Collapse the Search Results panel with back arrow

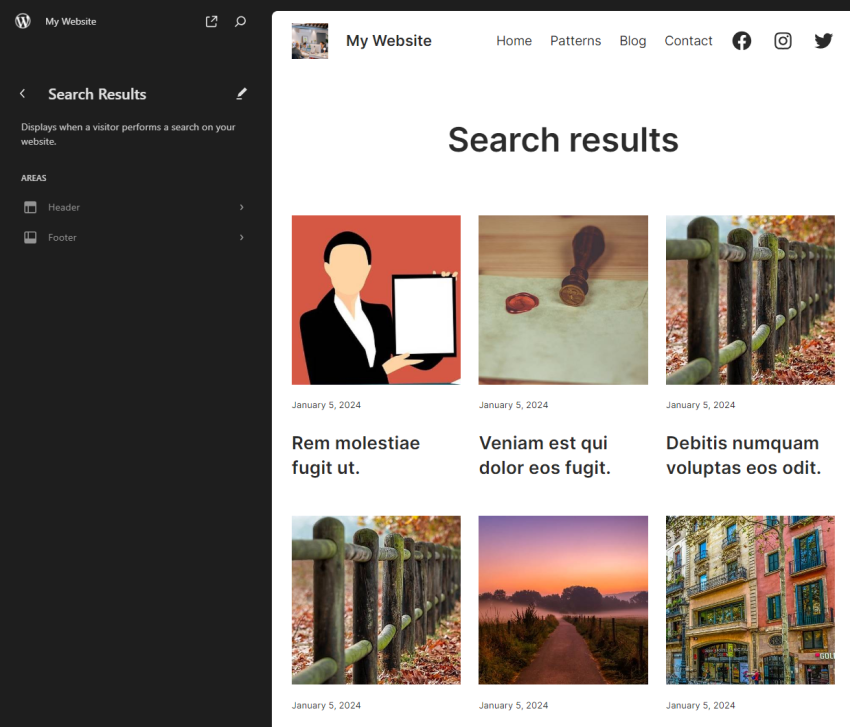(22, 93)
